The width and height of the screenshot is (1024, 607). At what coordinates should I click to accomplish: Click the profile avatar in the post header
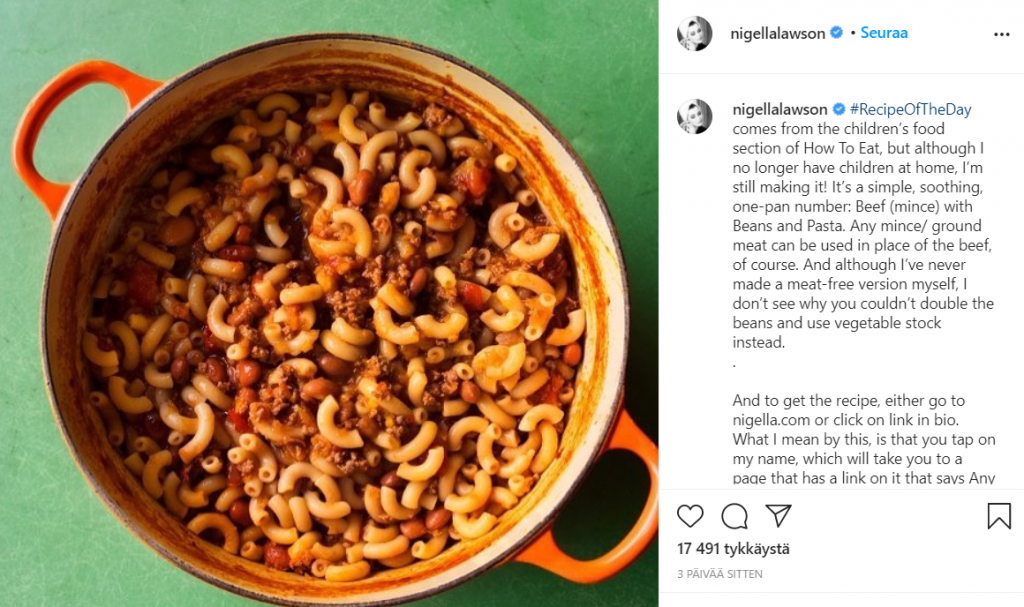pyautogui.click(x=694, y=33)
